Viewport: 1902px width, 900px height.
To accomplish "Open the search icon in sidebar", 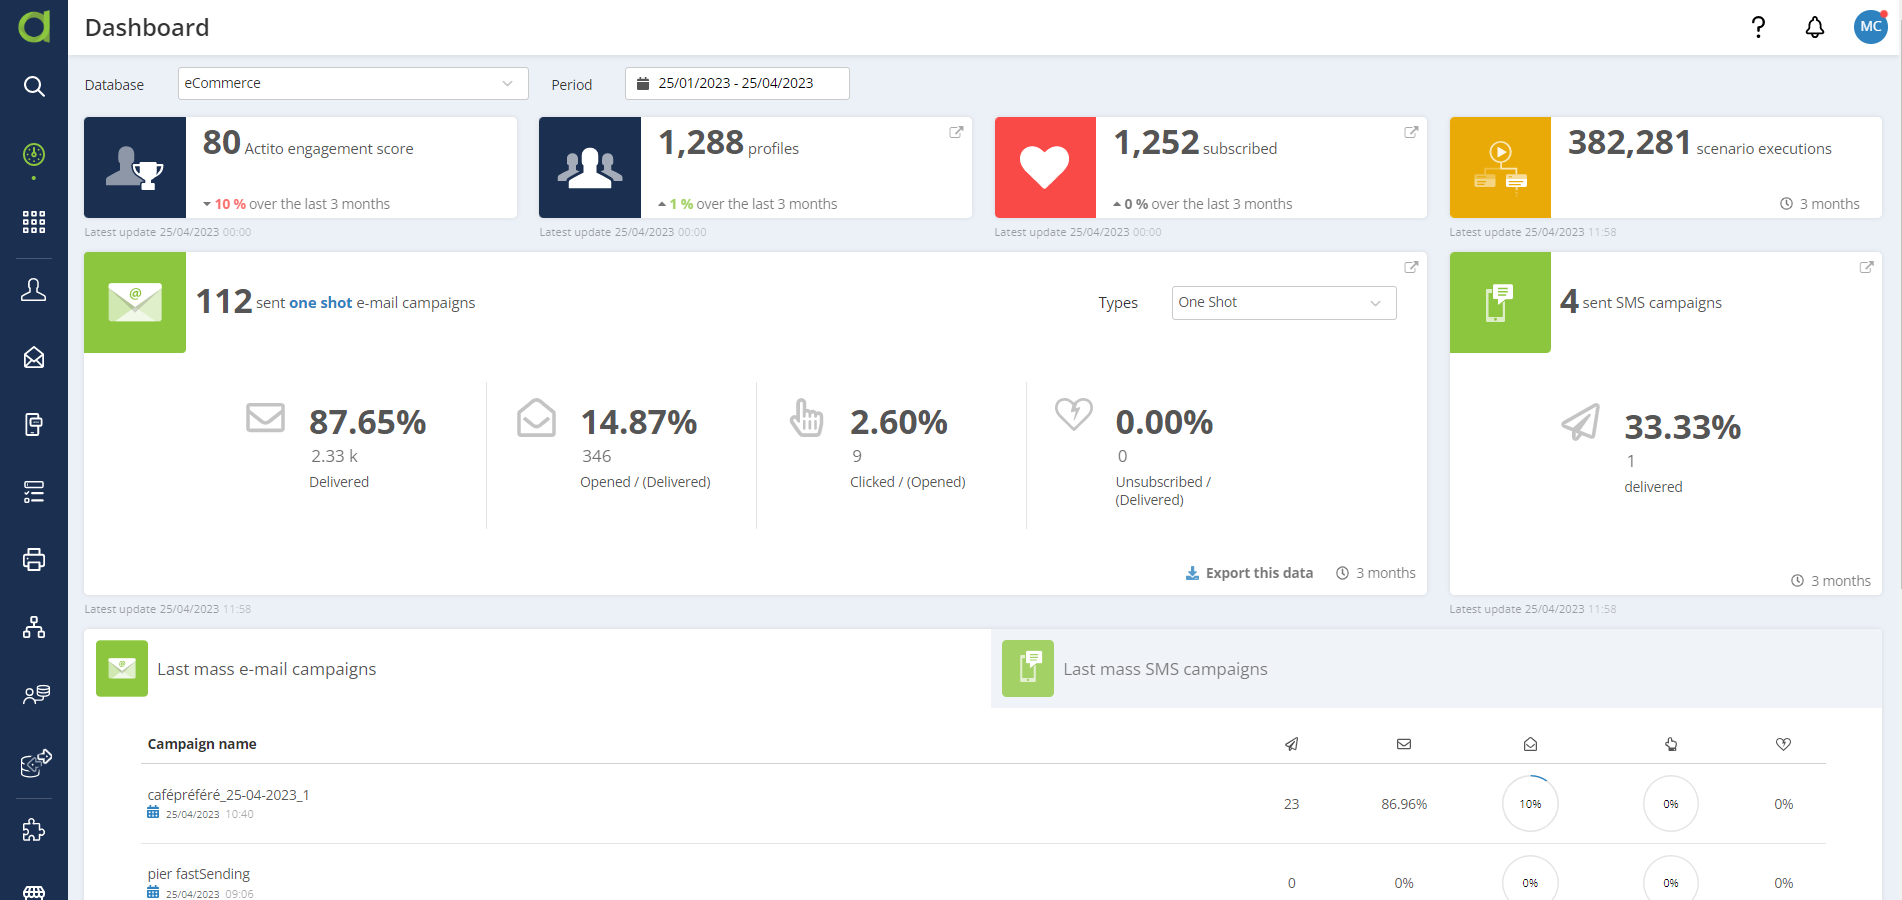I will tap(34, 86).
